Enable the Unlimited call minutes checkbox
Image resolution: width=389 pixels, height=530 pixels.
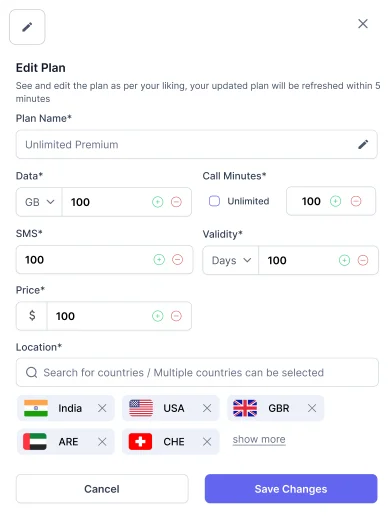(214, 201)
